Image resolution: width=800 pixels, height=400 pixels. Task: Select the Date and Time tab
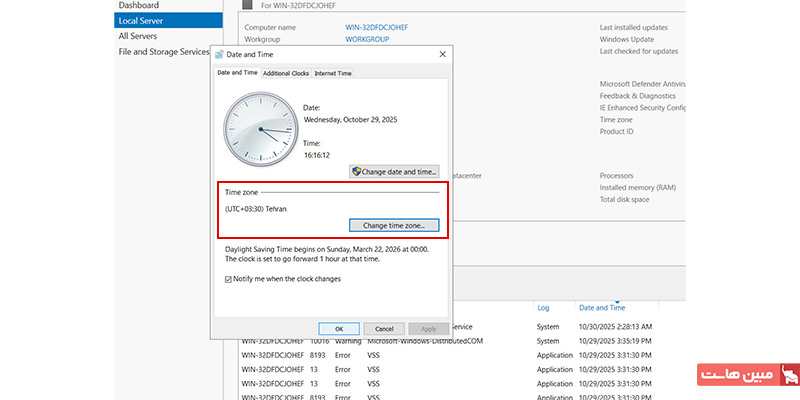(x=238, y=74)
